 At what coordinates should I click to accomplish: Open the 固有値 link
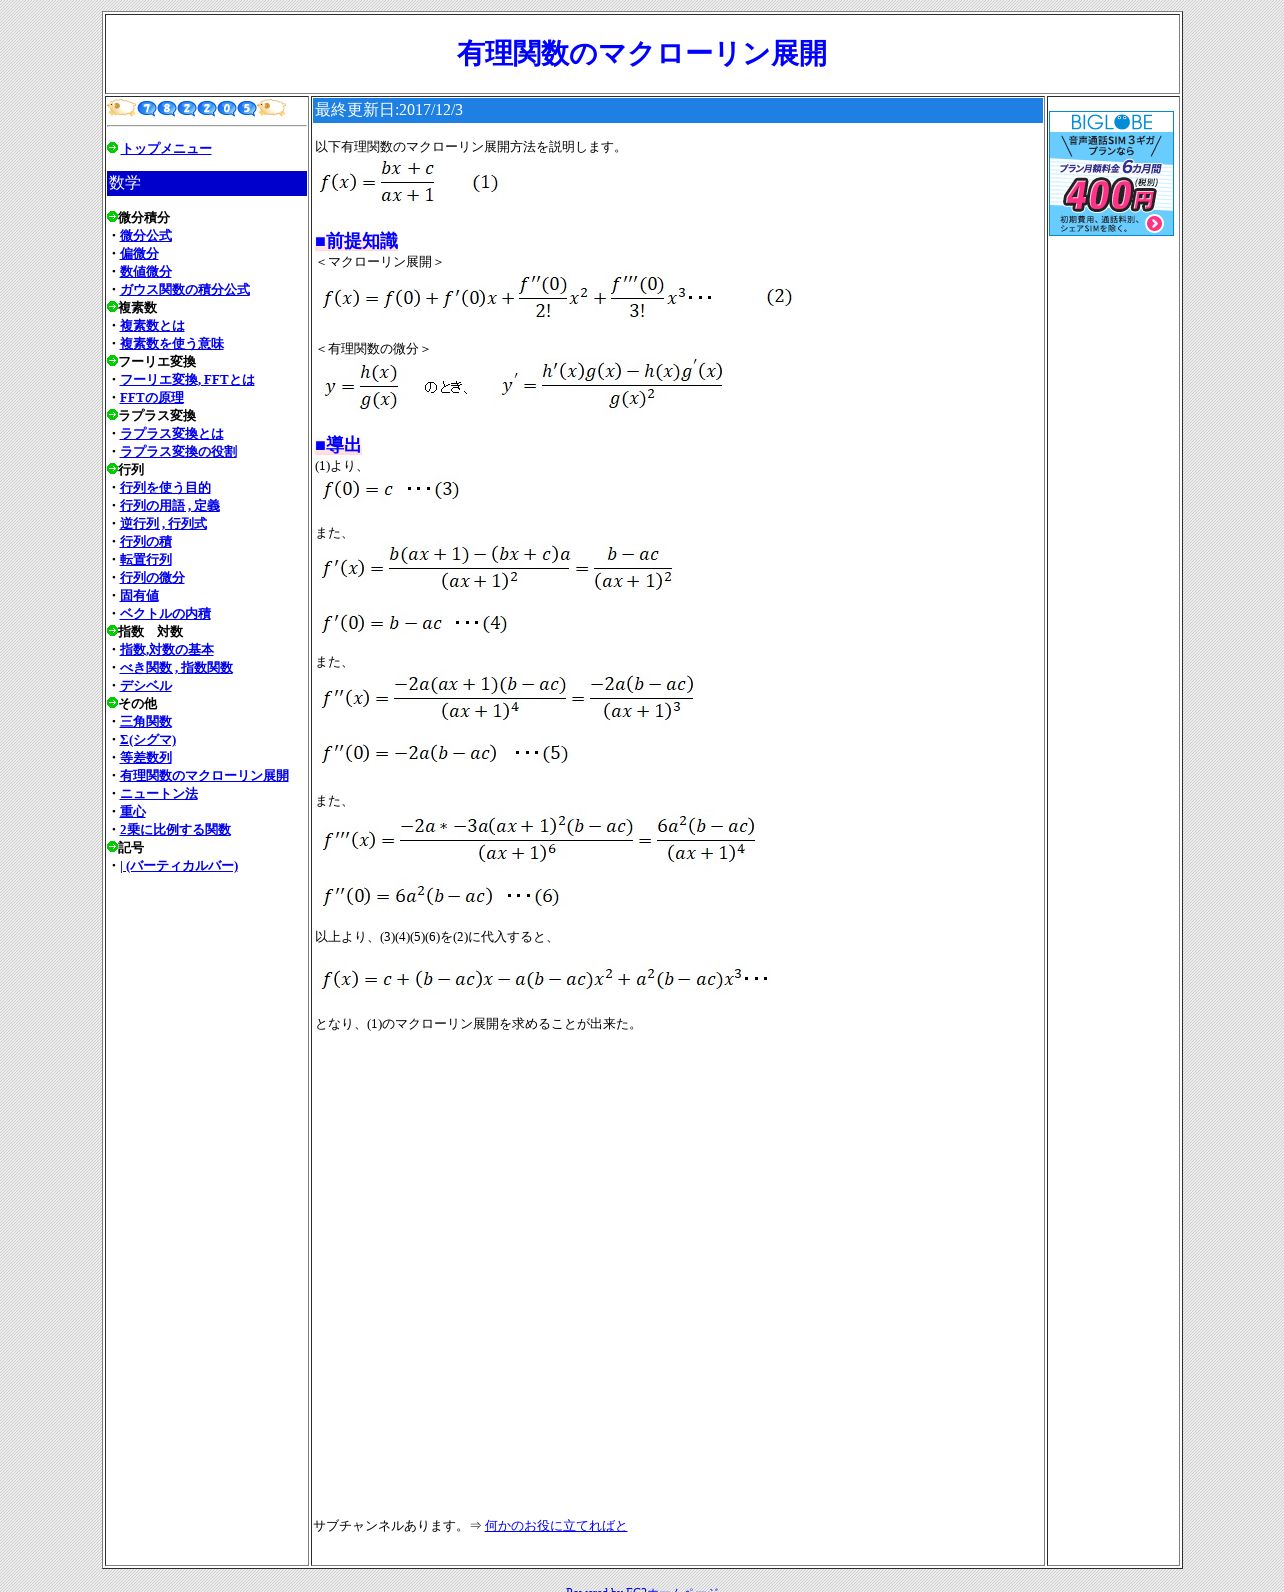(x=139, y=595)
